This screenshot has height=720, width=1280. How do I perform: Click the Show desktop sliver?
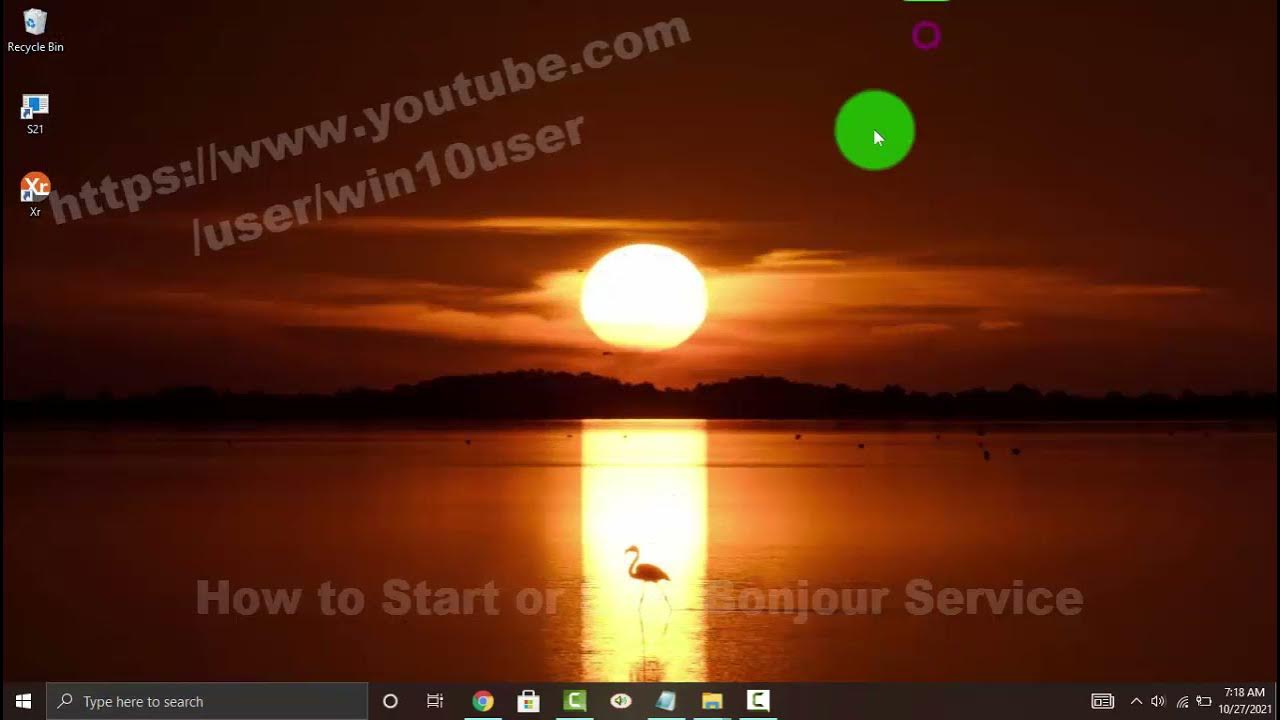pyautogui.click(x=1277, y=701)
